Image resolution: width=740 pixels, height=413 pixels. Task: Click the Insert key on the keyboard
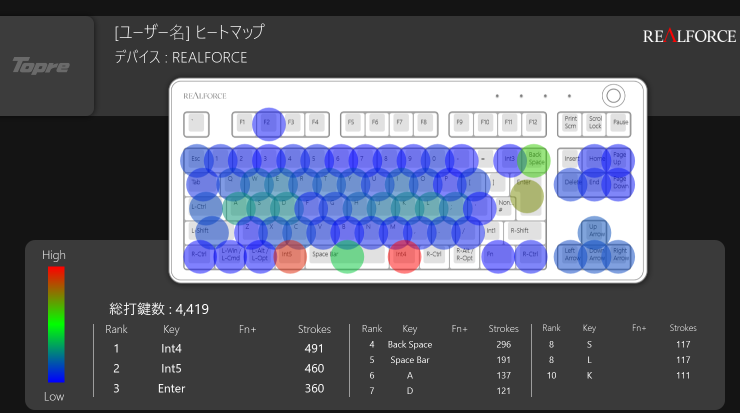570,160
